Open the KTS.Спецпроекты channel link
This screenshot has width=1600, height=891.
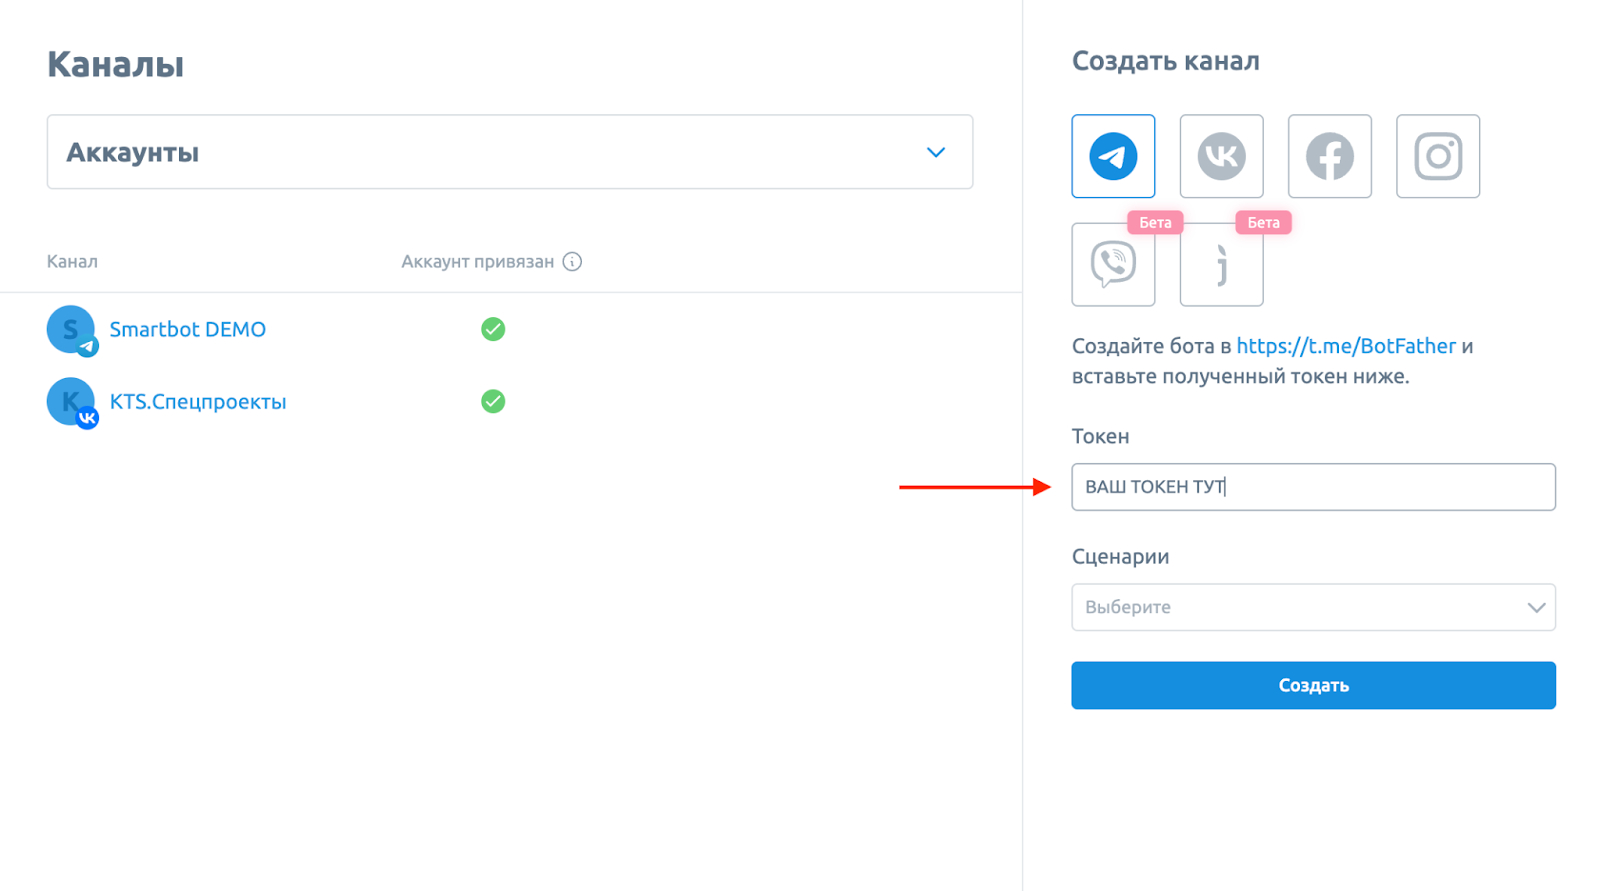(197, 401)
